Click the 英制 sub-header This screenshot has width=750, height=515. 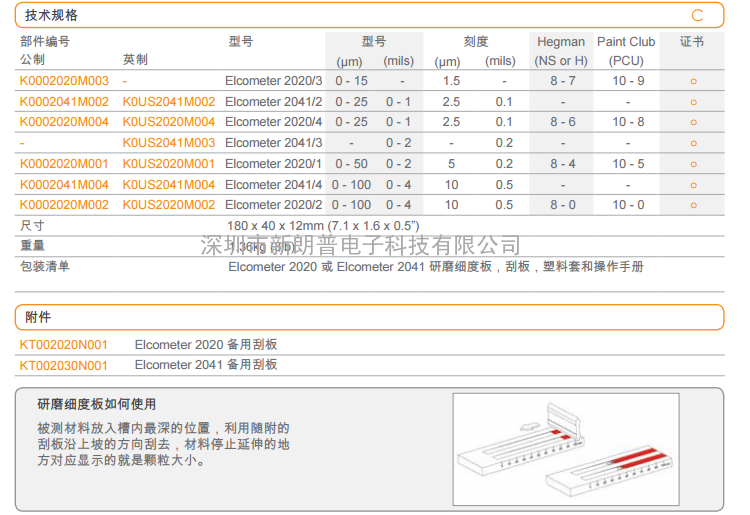pyautogui.click(x=135, y=60)
